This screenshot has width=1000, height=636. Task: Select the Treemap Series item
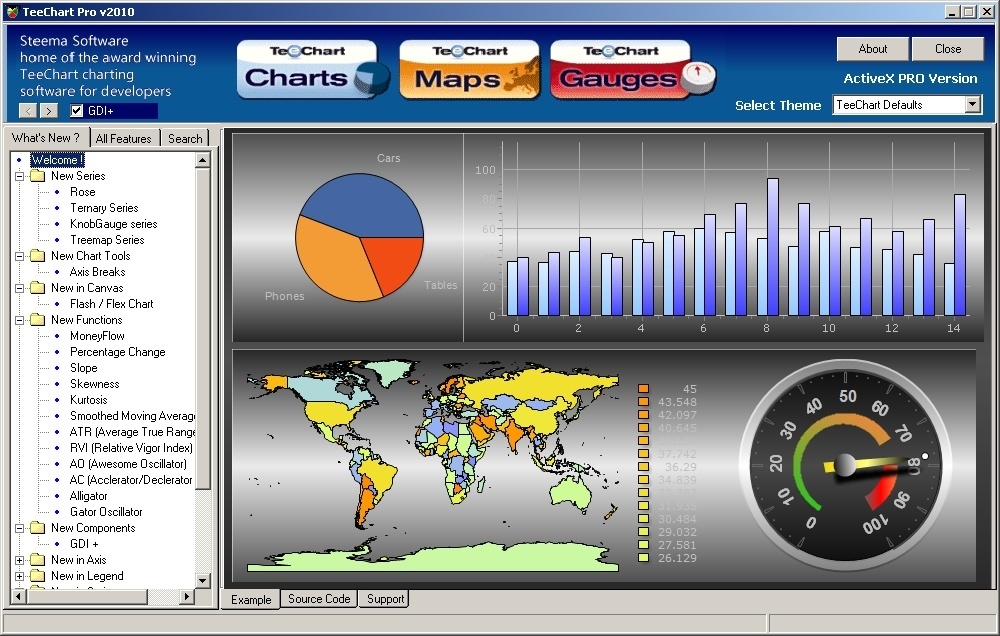pyautogui.click(x=107, y=240)
